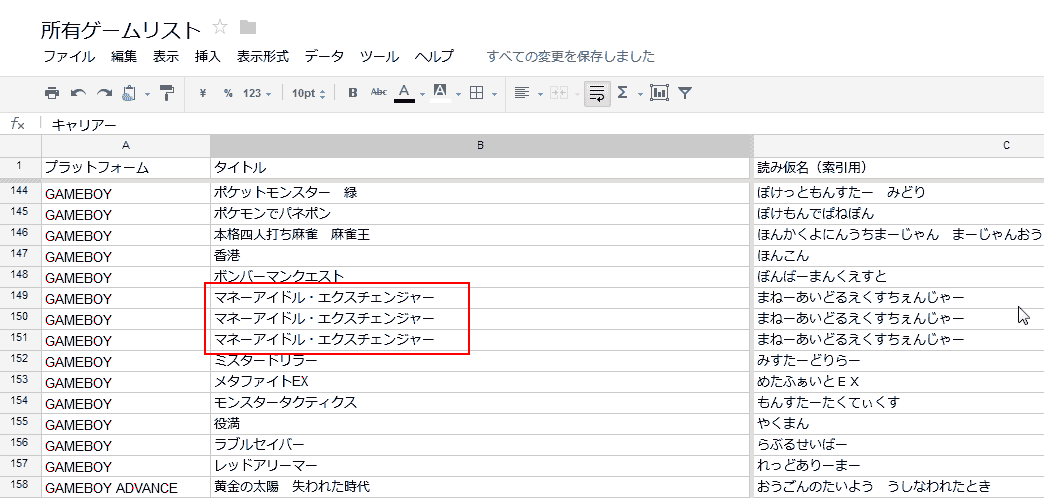Open the 表示 menu
The image size is (1044, 498).
(166, 57)
